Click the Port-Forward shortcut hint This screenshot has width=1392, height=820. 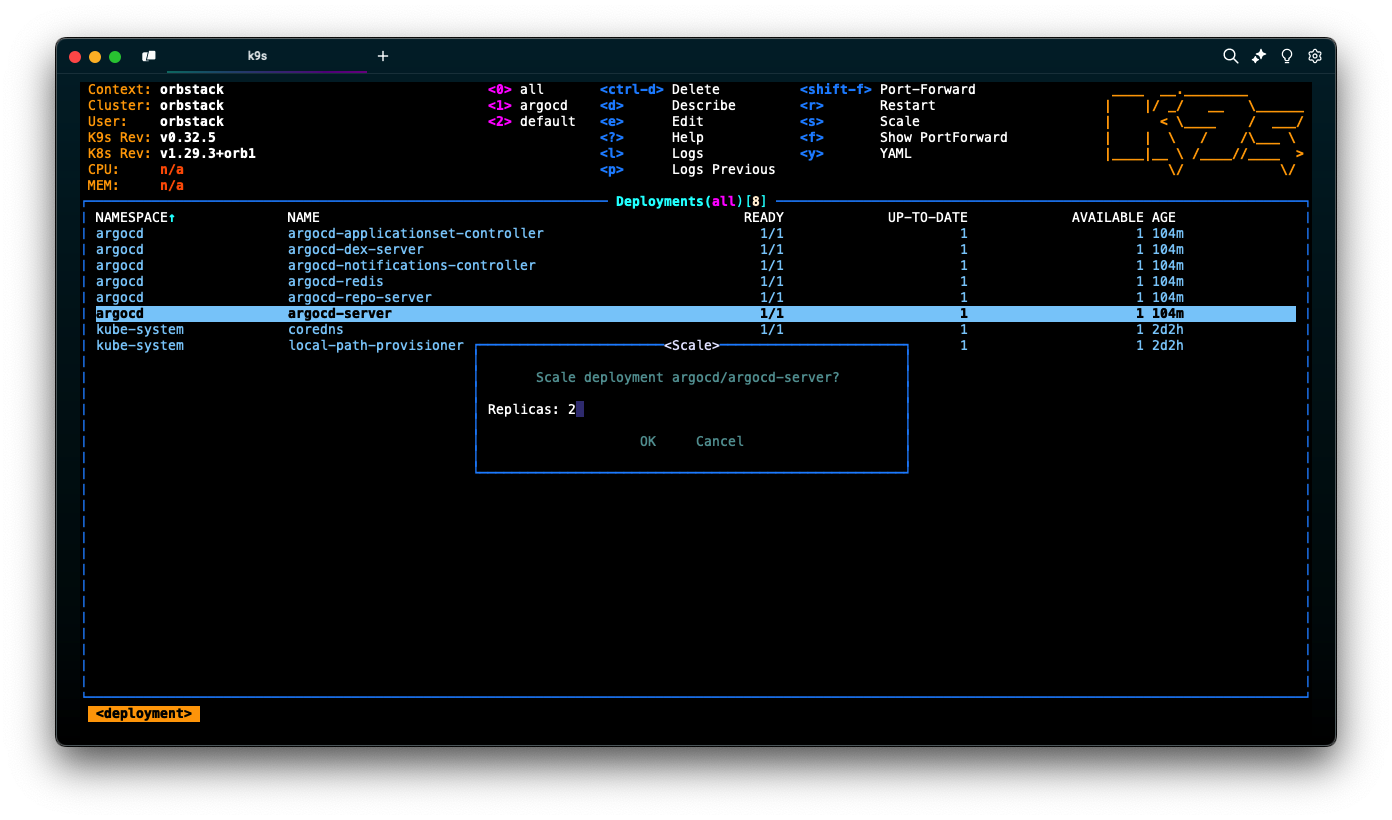[888, 89]
